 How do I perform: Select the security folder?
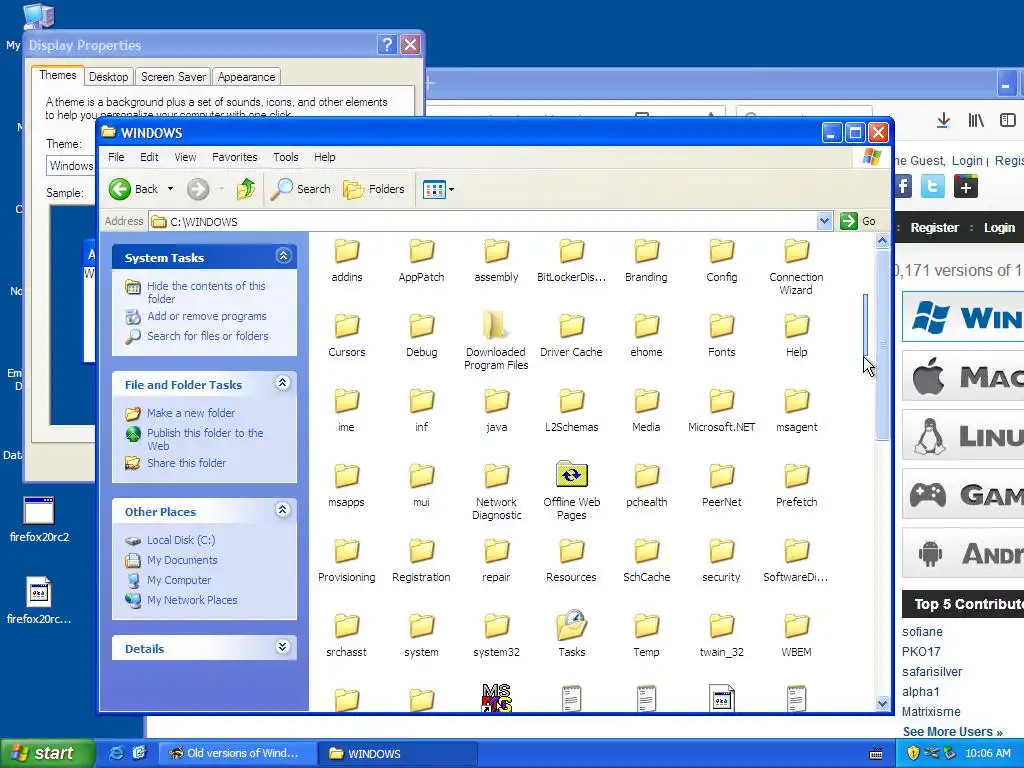point(722,560)
